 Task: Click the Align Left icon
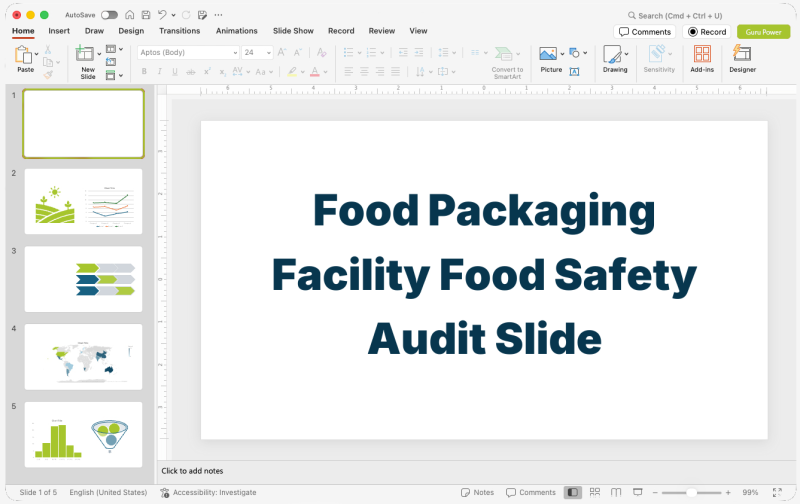(348, 71)
